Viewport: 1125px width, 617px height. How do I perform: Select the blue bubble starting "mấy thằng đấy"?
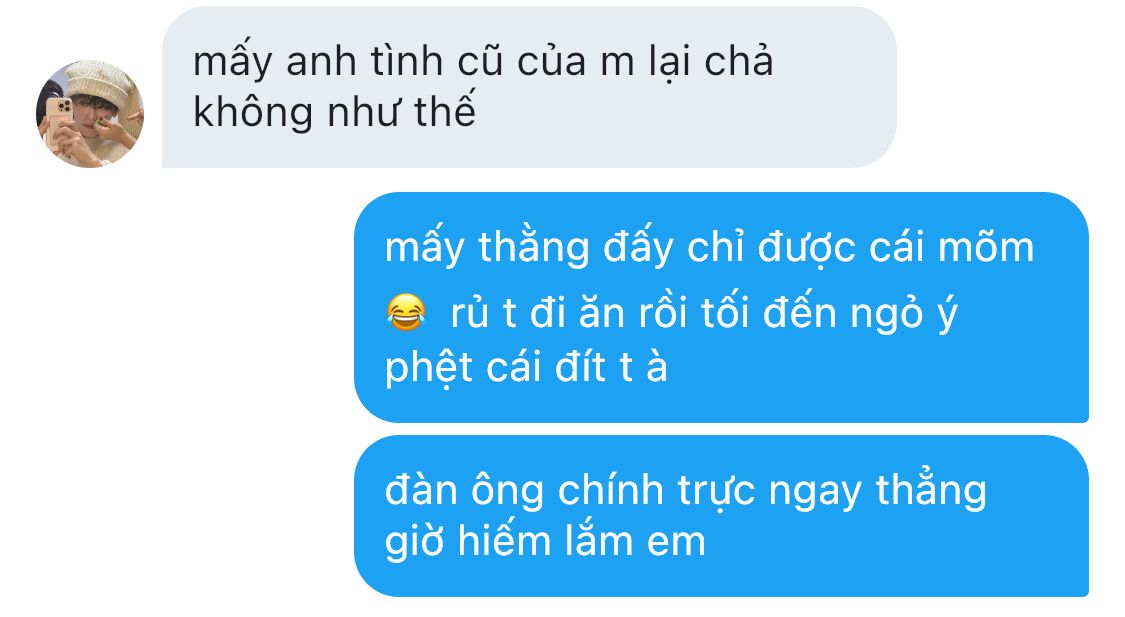pyautogui.click(x=721, y=307)
